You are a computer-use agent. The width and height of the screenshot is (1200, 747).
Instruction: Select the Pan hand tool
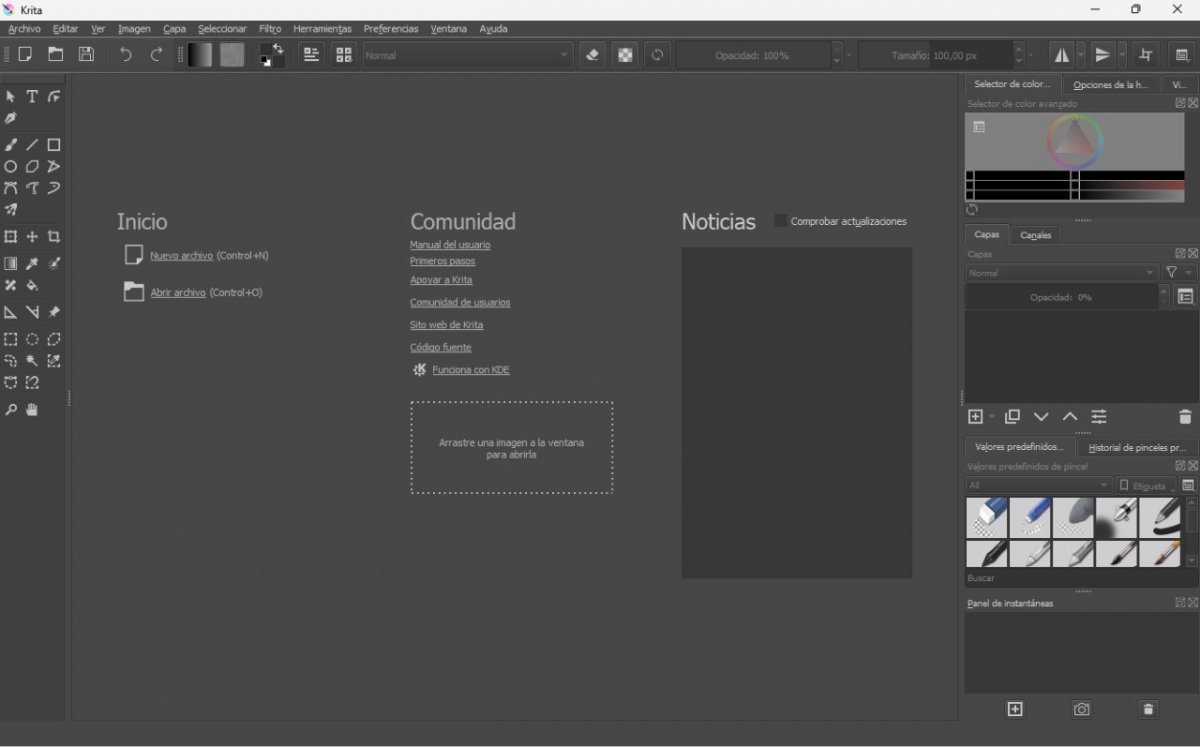point(32,410)
